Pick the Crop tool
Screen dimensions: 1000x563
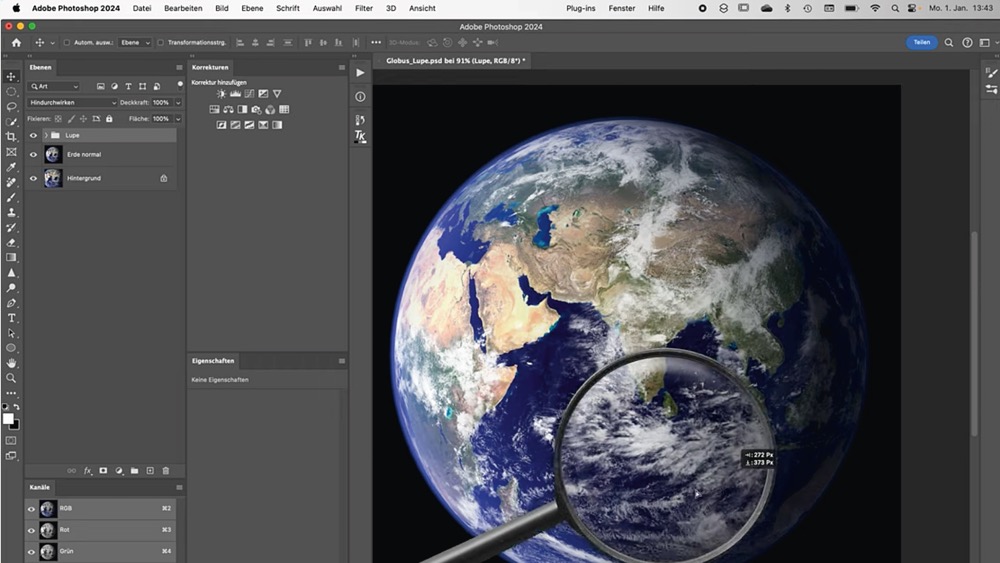[x=12, y=136]
